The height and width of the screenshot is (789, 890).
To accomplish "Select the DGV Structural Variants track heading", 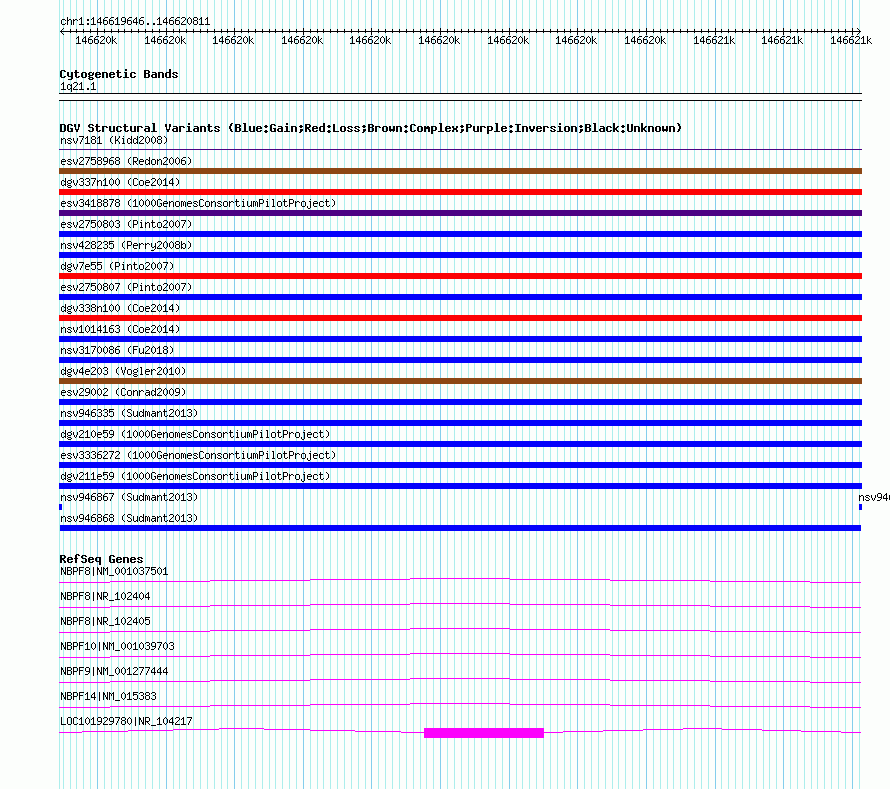I will [x=370, y=128].
